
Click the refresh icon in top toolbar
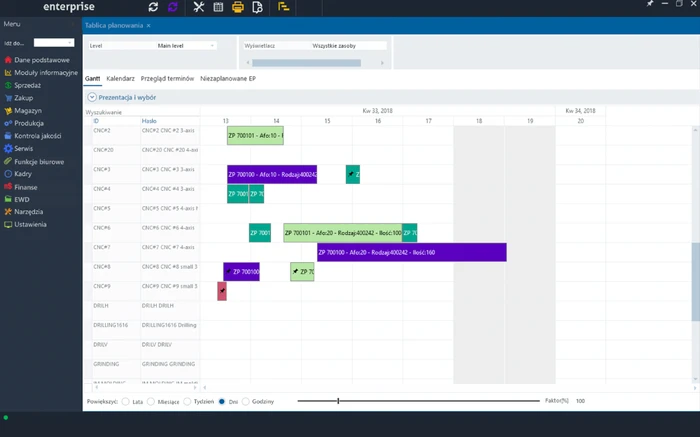(x=153, y=7)
